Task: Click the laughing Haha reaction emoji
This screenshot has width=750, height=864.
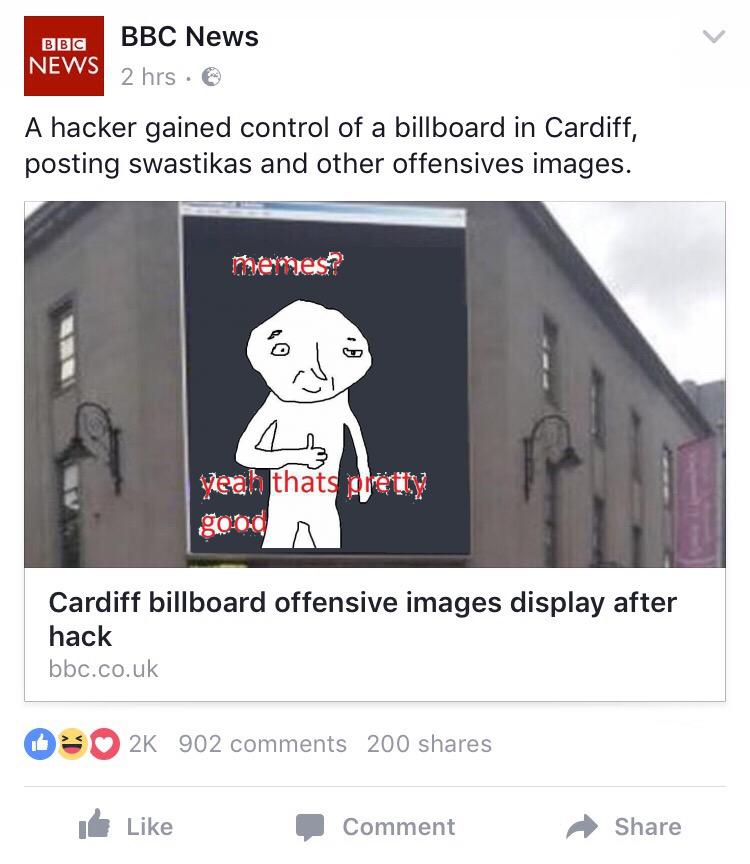Action: point(72,744)
